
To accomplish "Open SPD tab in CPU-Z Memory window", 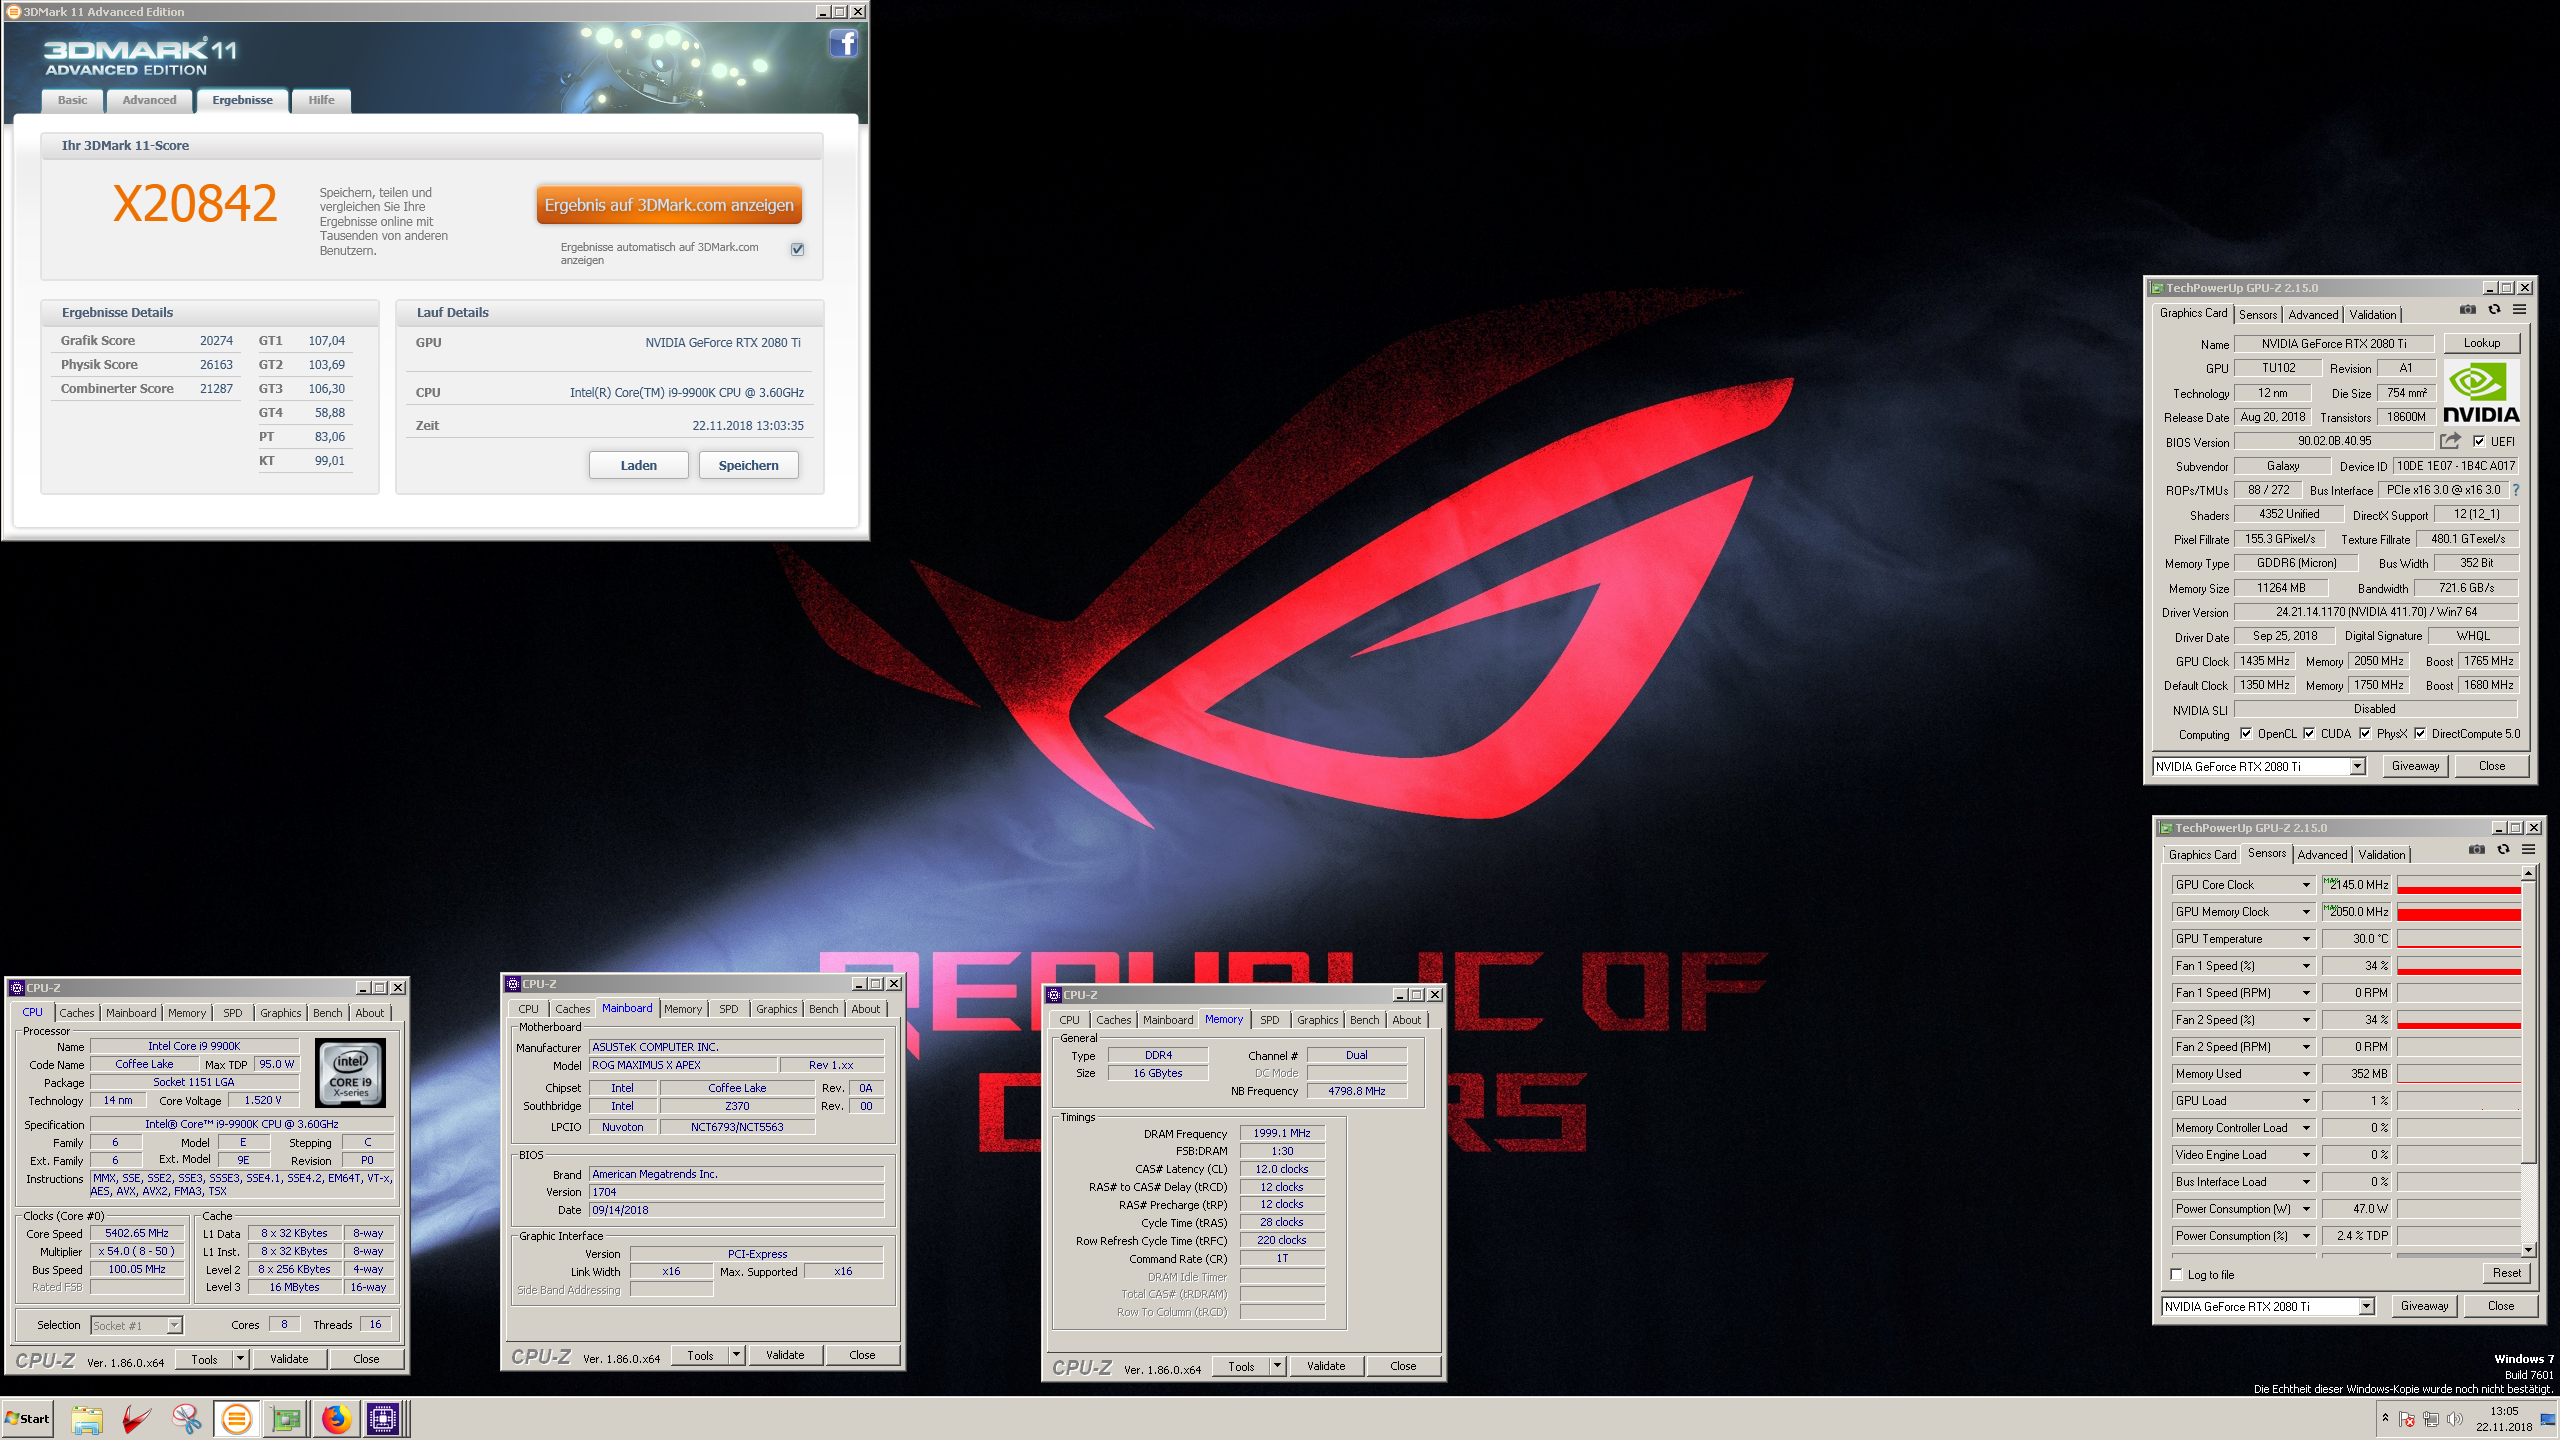I will 1269,1020.
